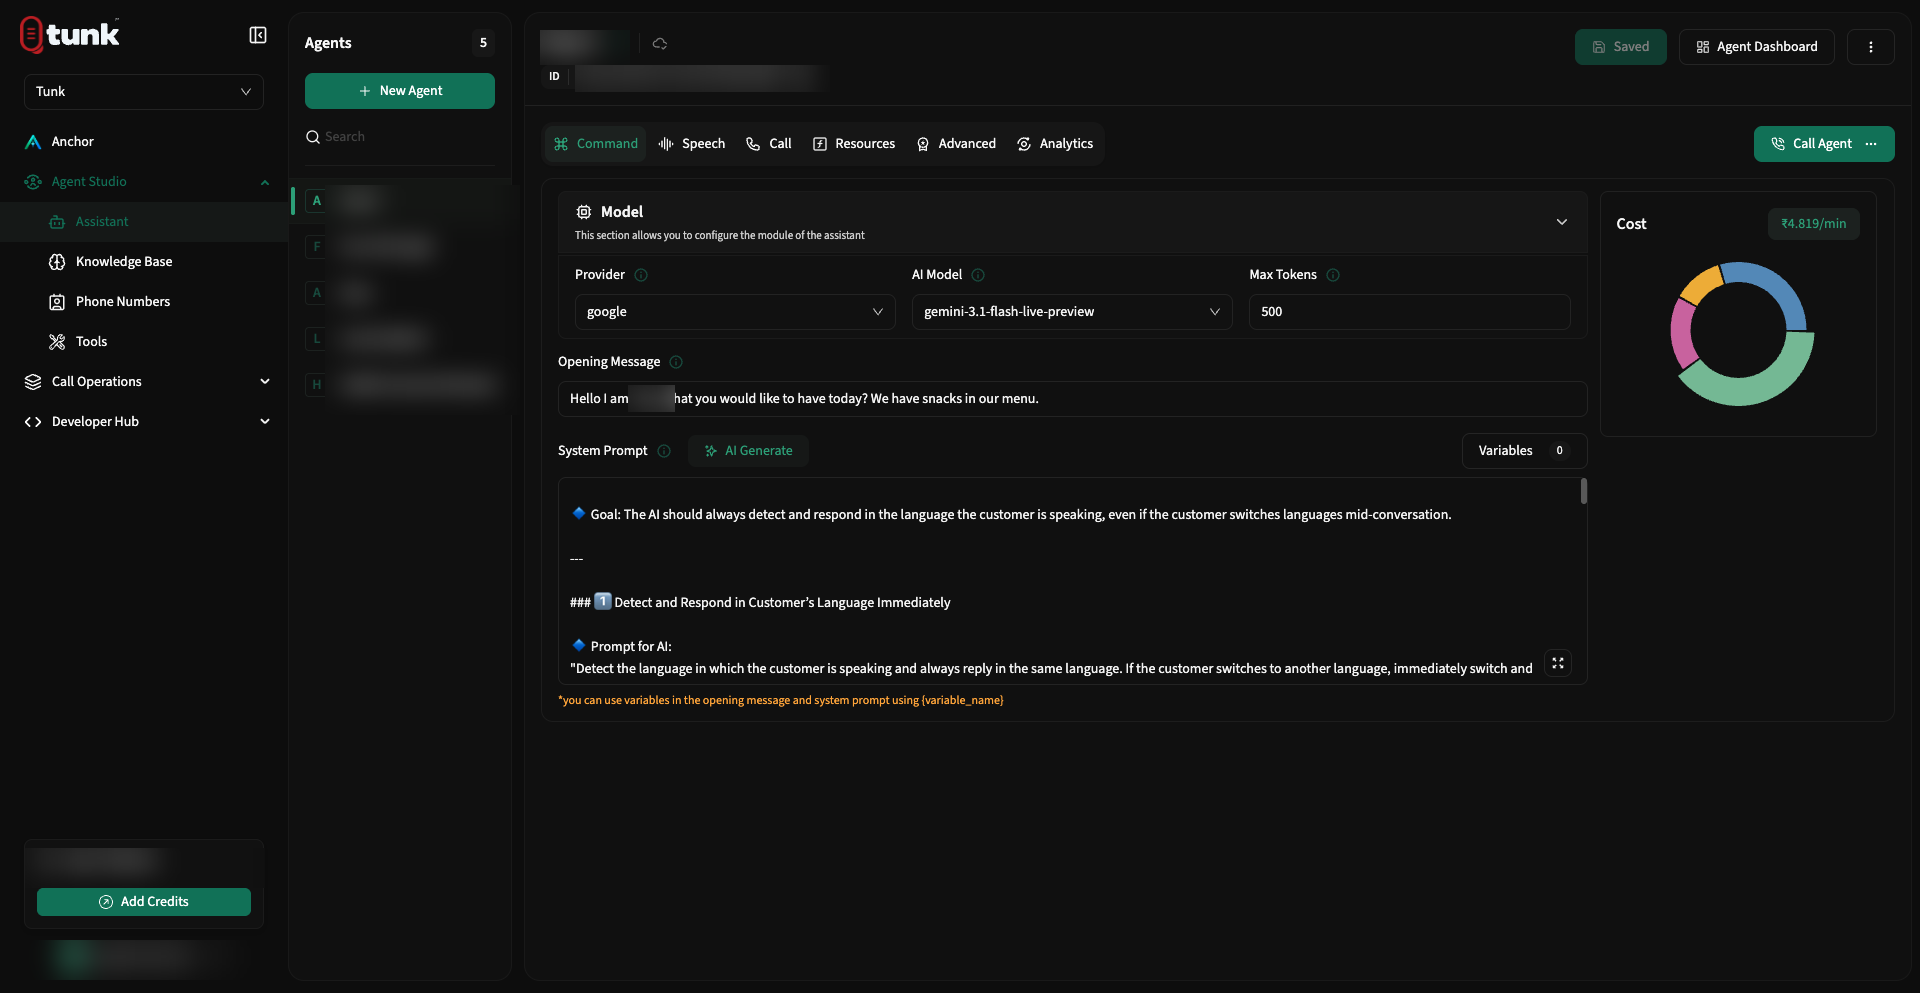Click info icon next to System Prompt
This screenshot has width=1920, height=993.
click(x=664, y=451)
